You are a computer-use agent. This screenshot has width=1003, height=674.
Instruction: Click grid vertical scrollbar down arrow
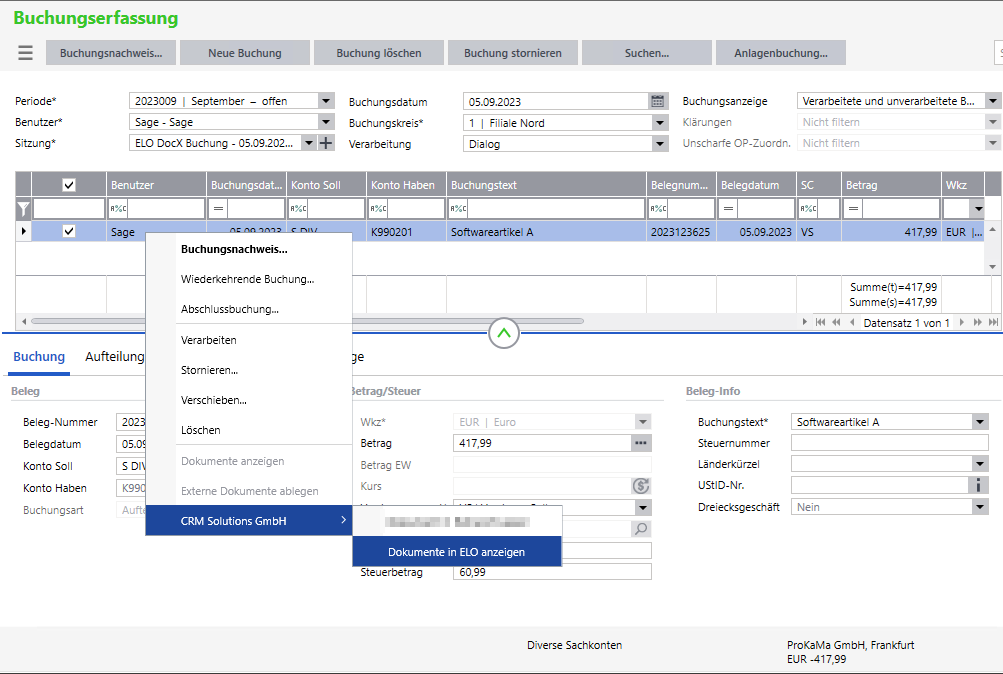pyautogui.click(x=992, y=267)
